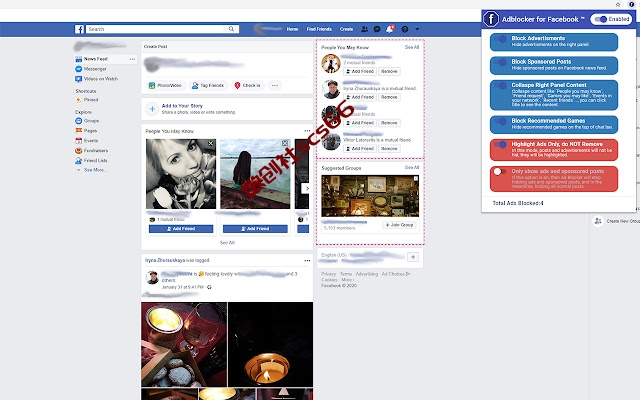This screenshot has height=400, width=640.
Task: Open the Quick Help question icon
Action: [x=404, y=29]
